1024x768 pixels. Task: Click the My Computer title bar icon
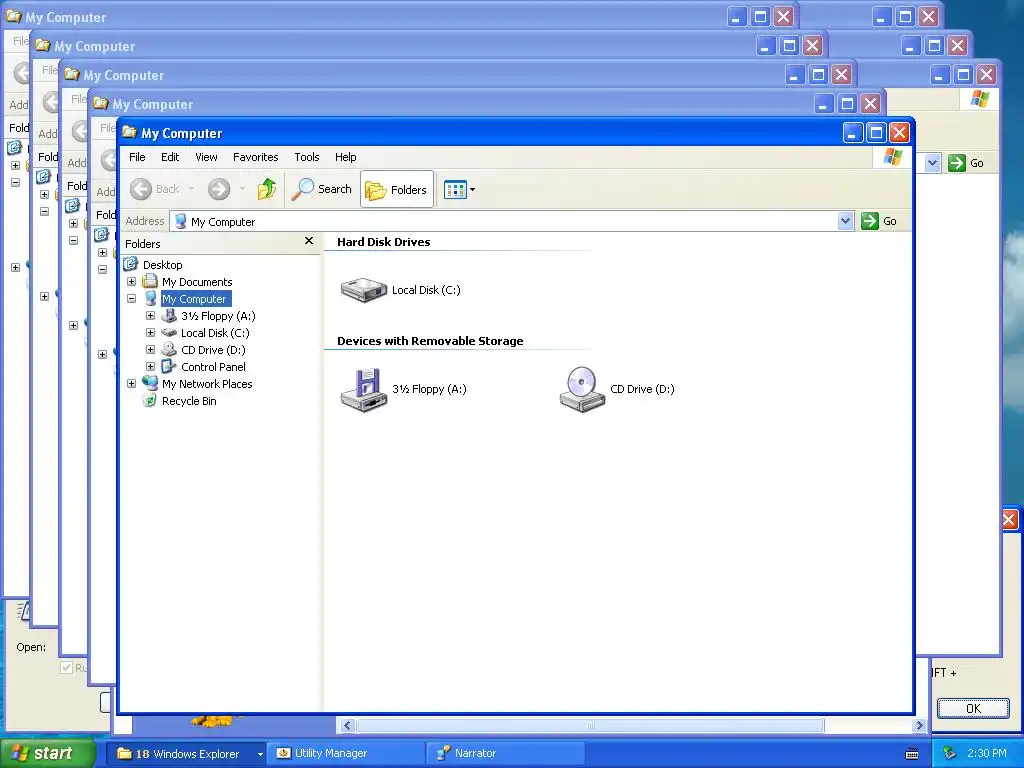coord(129,133)
